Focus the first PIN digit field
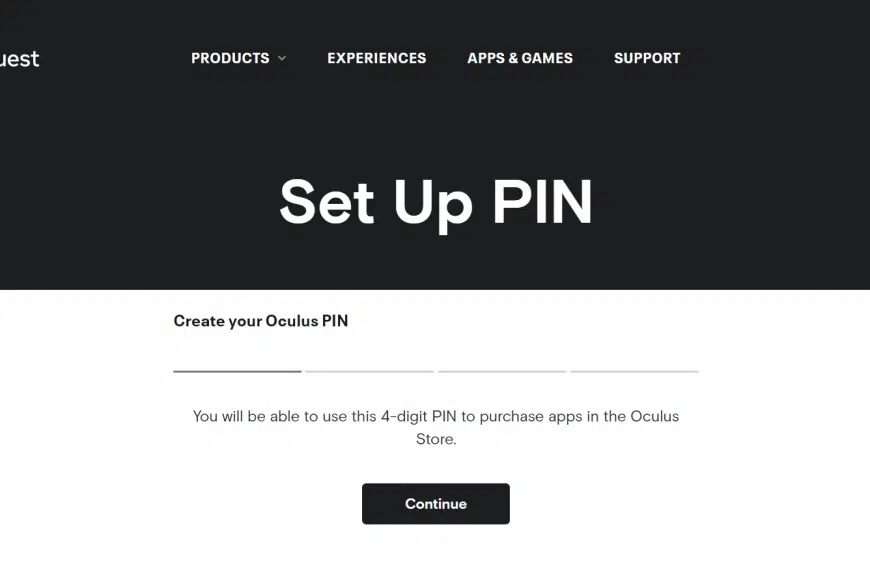870x570 pixels. 237,358
